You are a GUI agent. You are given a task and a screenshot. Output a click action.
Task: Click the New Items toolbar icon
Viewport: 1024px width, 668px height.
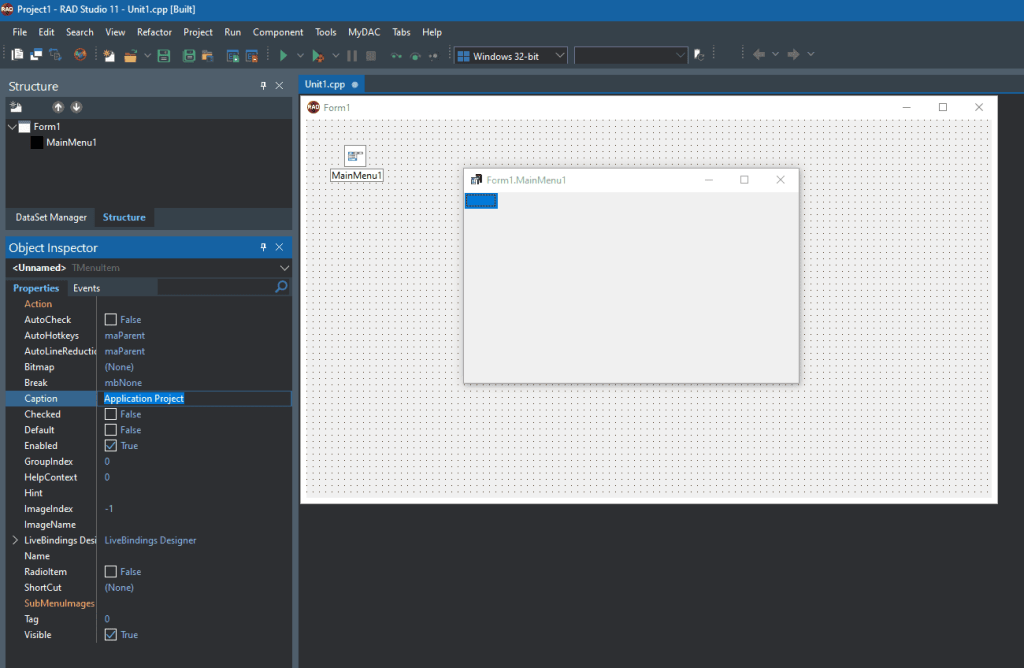[109, 56]
